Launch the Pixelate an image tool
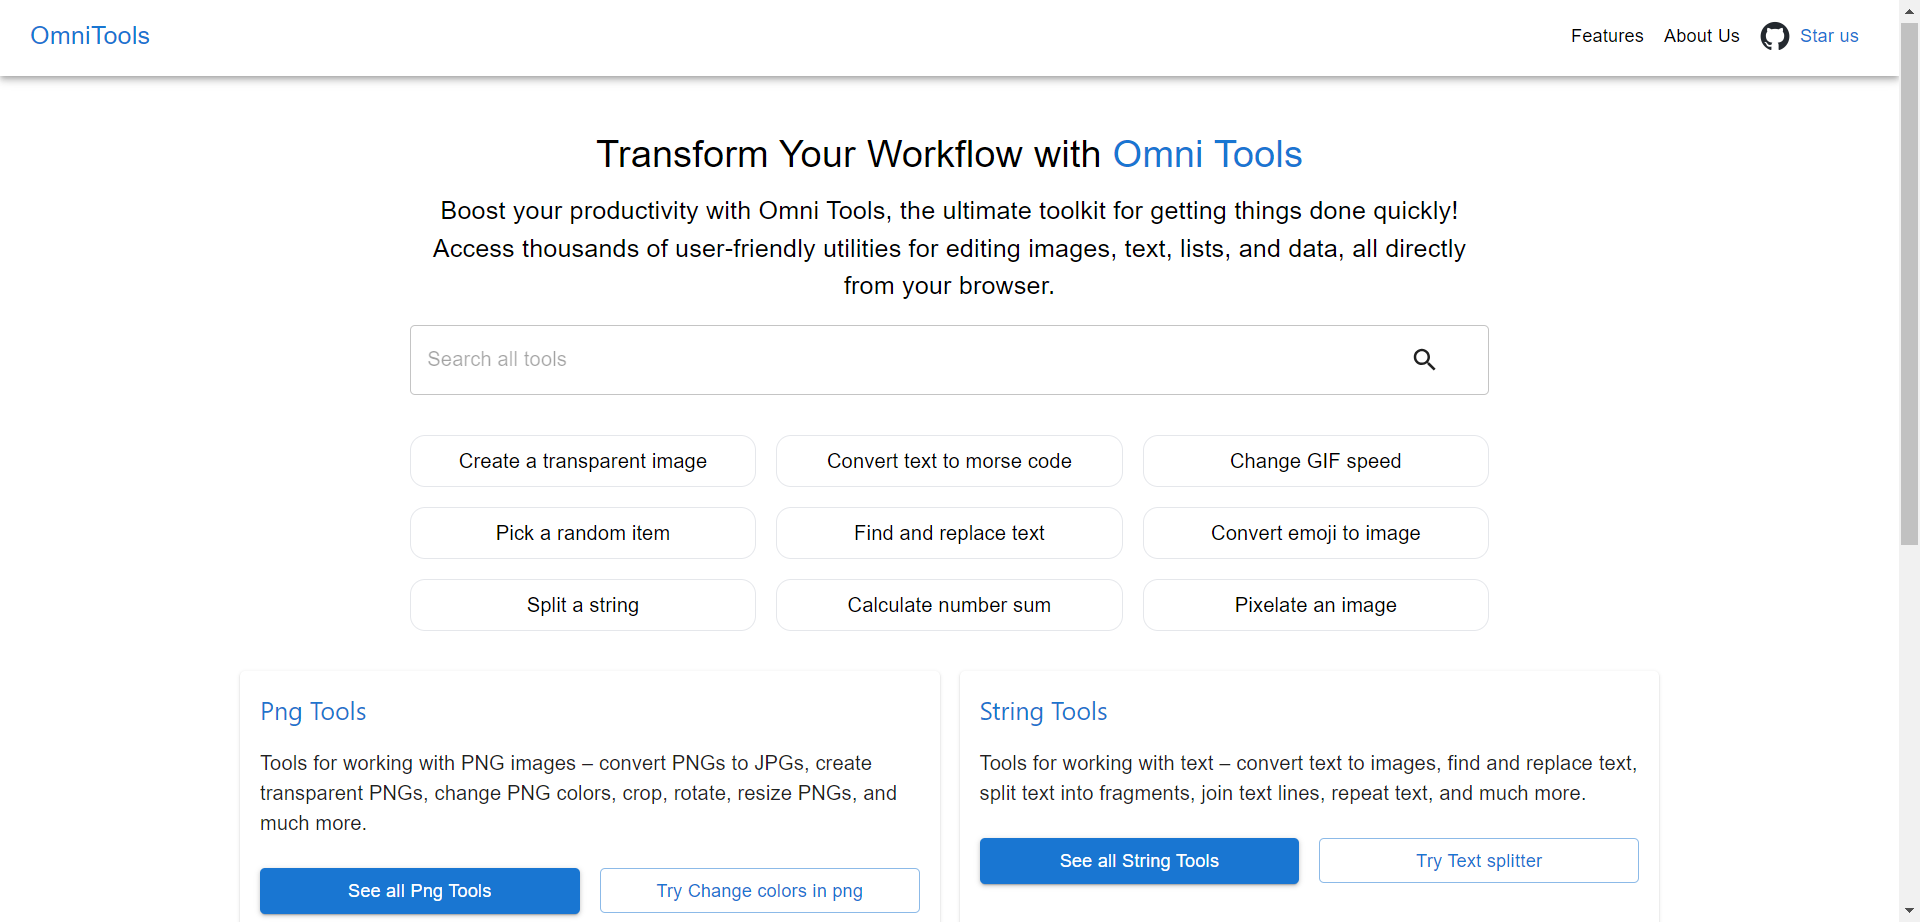Image resolution: width=1920 pixels, height=922 pixels. 1315,605
